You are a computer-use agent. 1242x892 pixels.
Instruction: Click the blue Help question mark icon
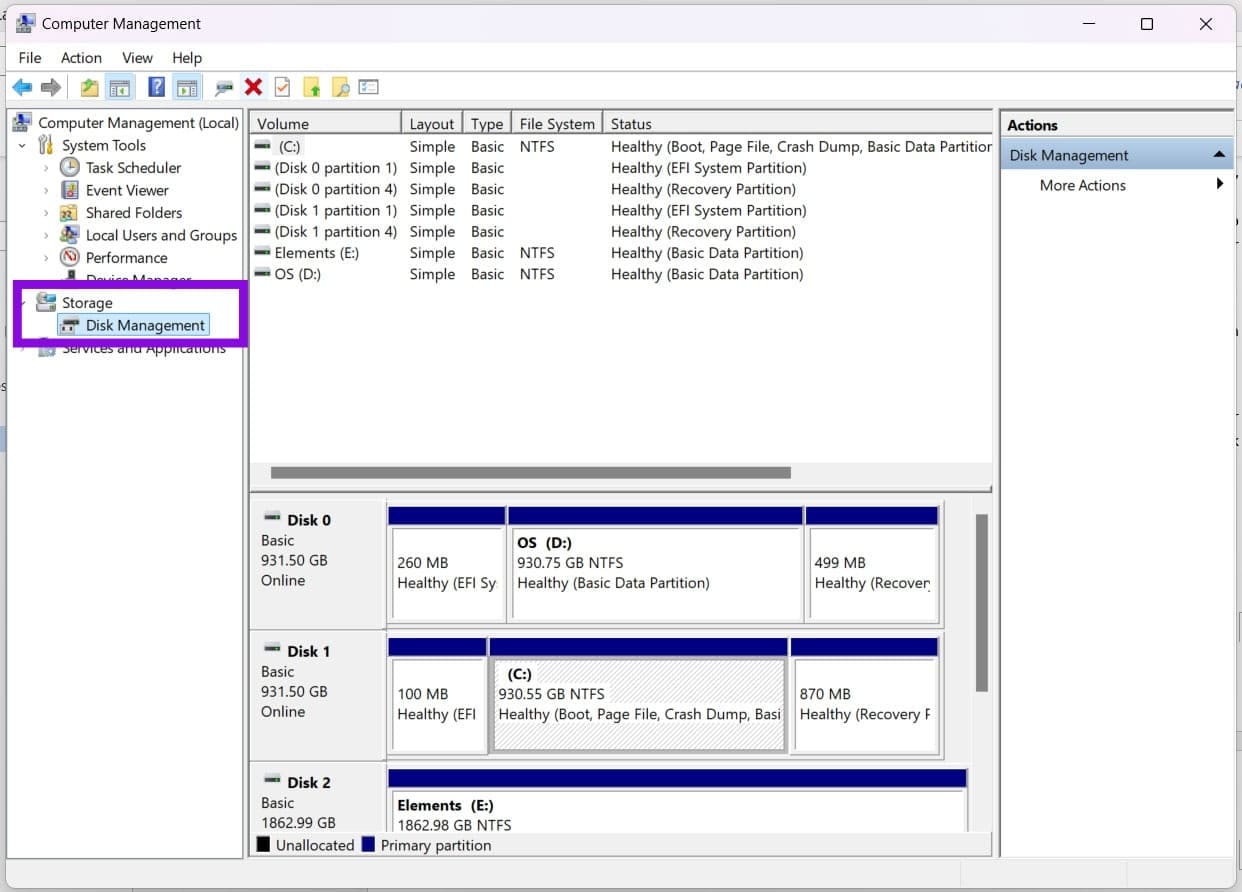click(156, 87)
